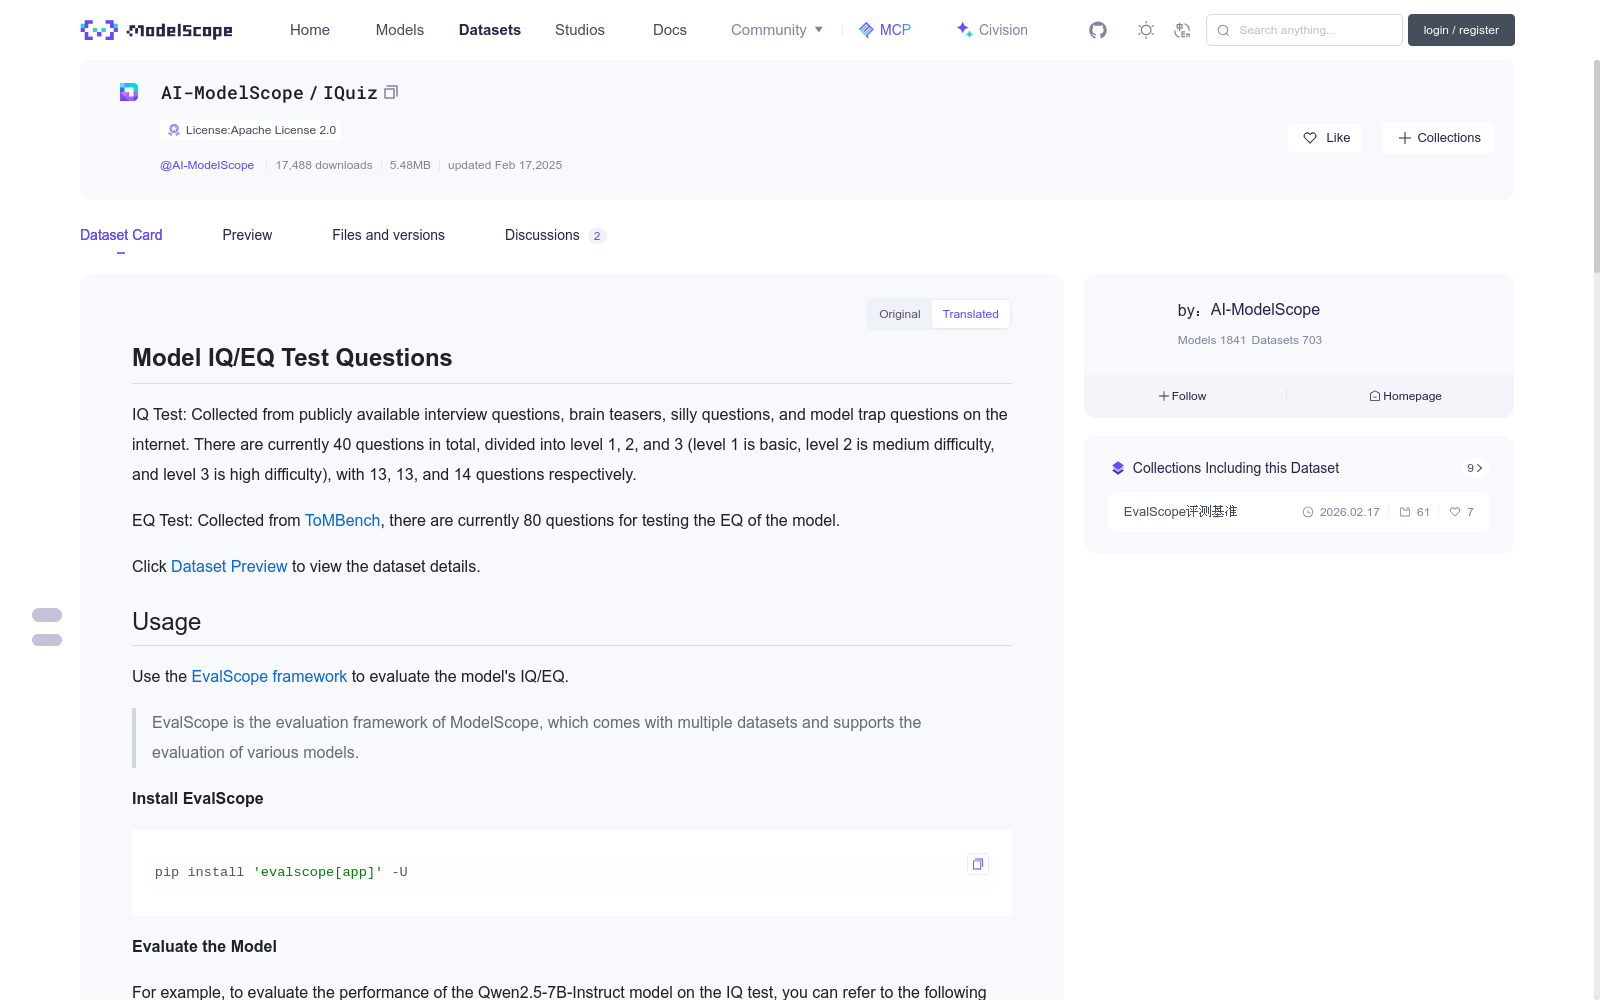Click the MCP navigation link

click(885, 30)
